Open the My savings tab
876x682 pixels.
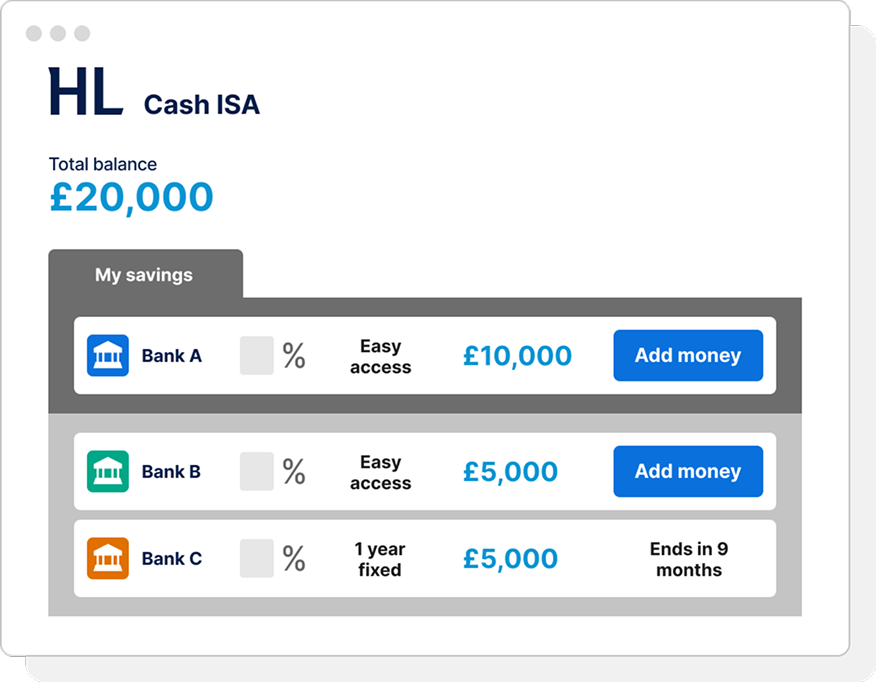click(x=144, y=274)
